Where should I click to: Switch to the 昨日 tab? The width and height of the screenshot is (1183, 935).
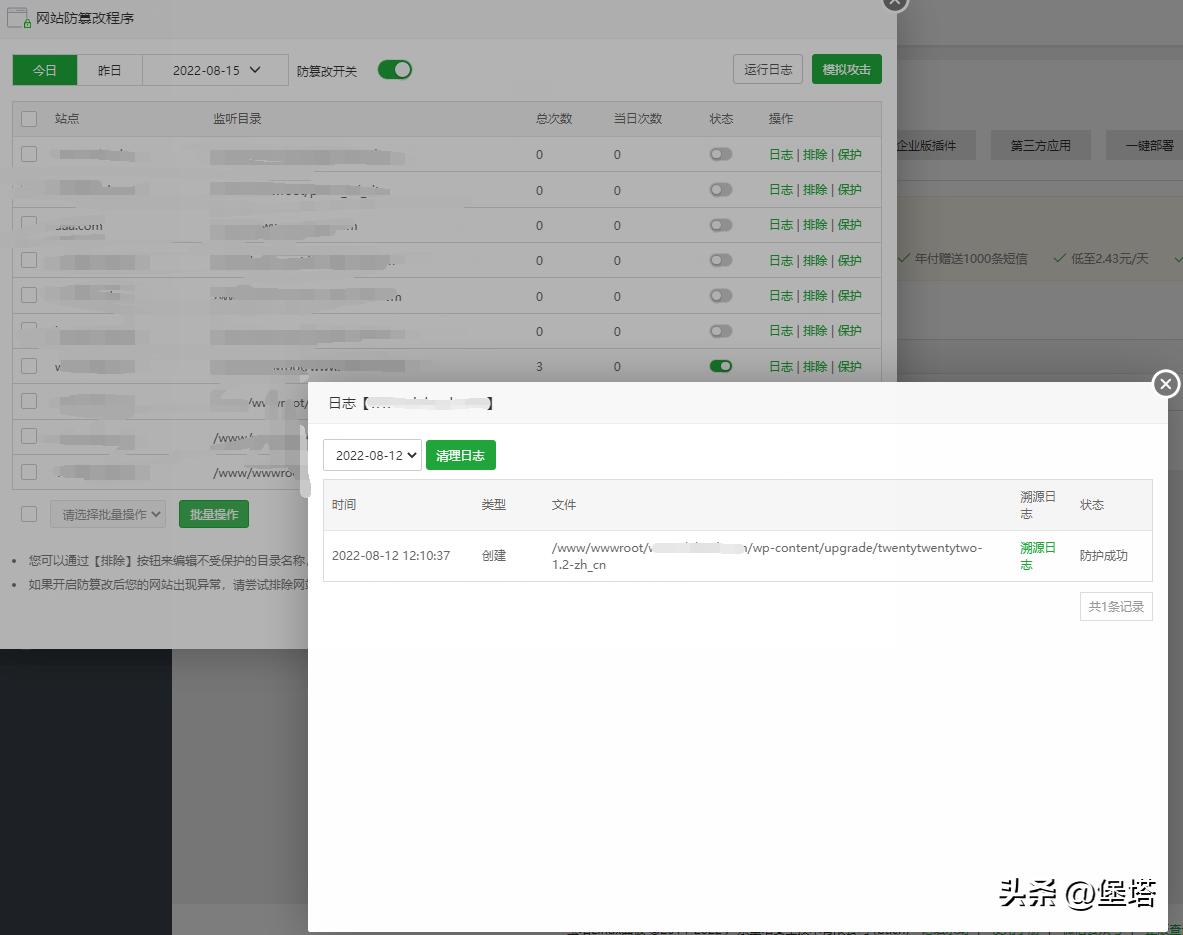point(109,70)
